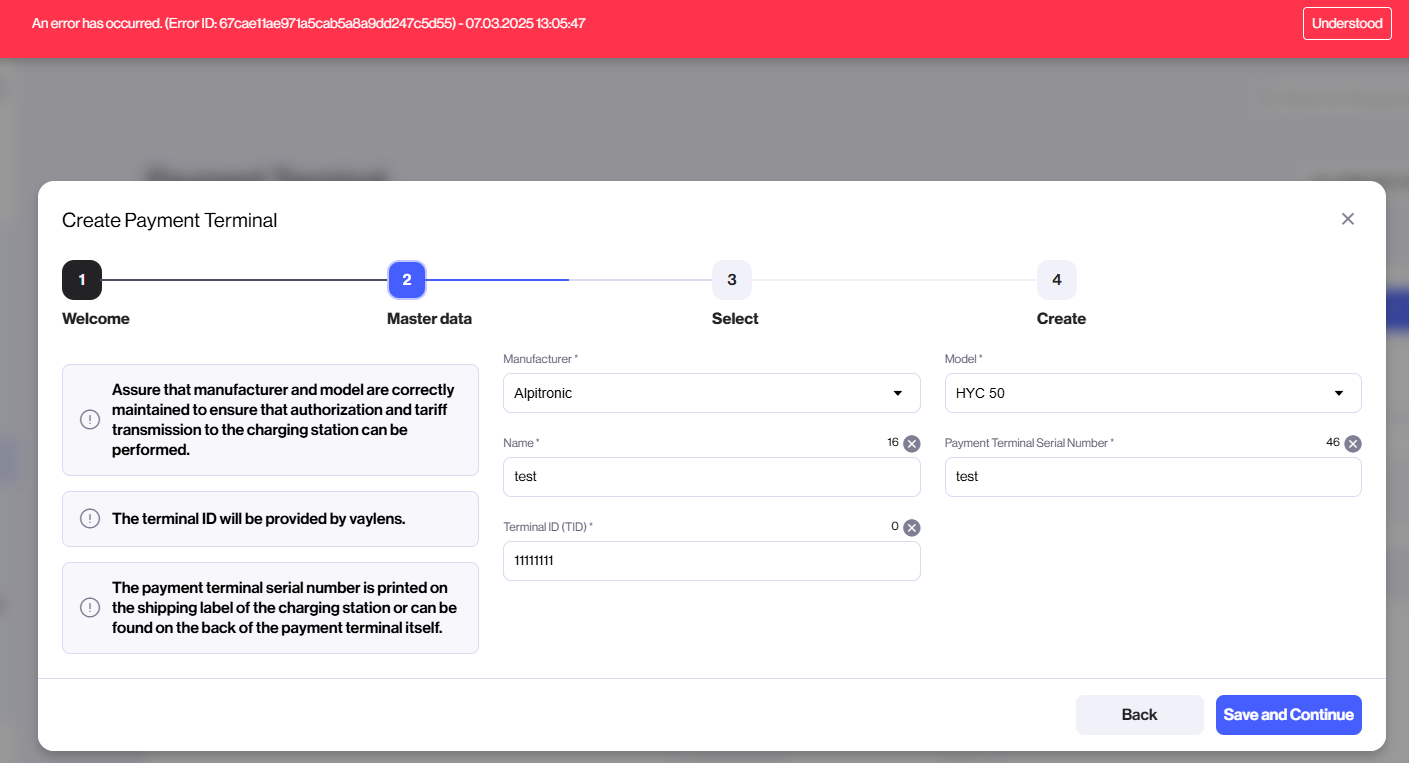The height and width of the screenshot is (763, 1409).
Task: Click the note about the serial number on the shipping label
Action: [x=285, y=608]
